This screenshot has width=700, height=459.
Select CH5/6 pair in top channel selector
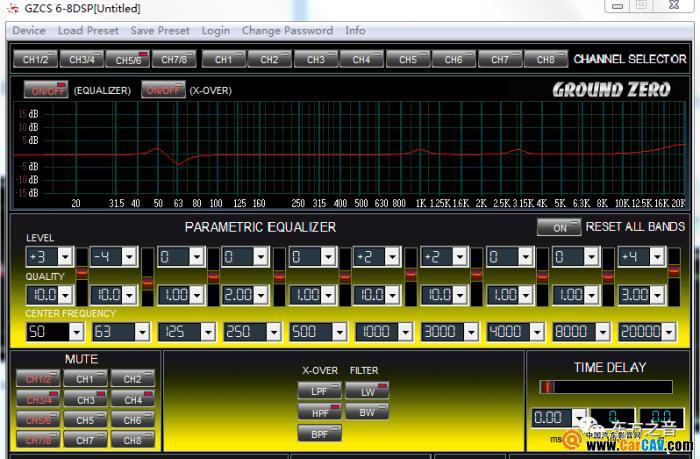click(127, 59)
